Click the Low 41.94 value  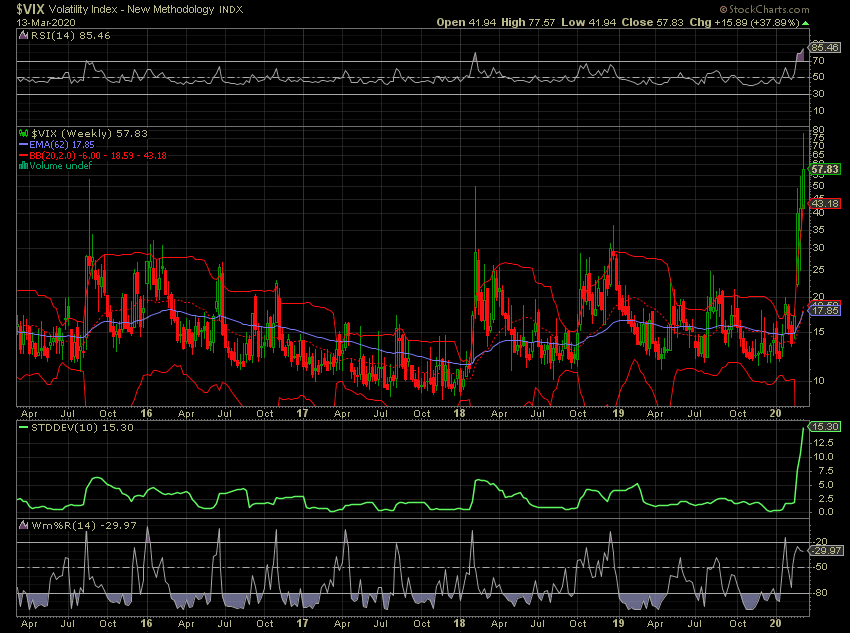click(x=589, y=22)
